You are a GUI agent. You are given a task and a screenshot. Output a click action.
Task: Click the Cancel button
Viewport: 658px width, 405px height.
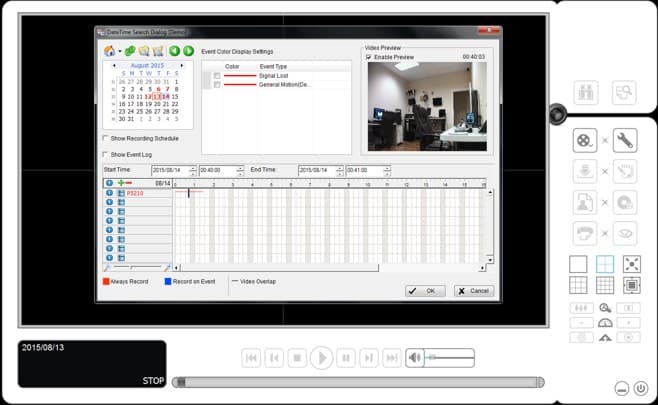474,290
